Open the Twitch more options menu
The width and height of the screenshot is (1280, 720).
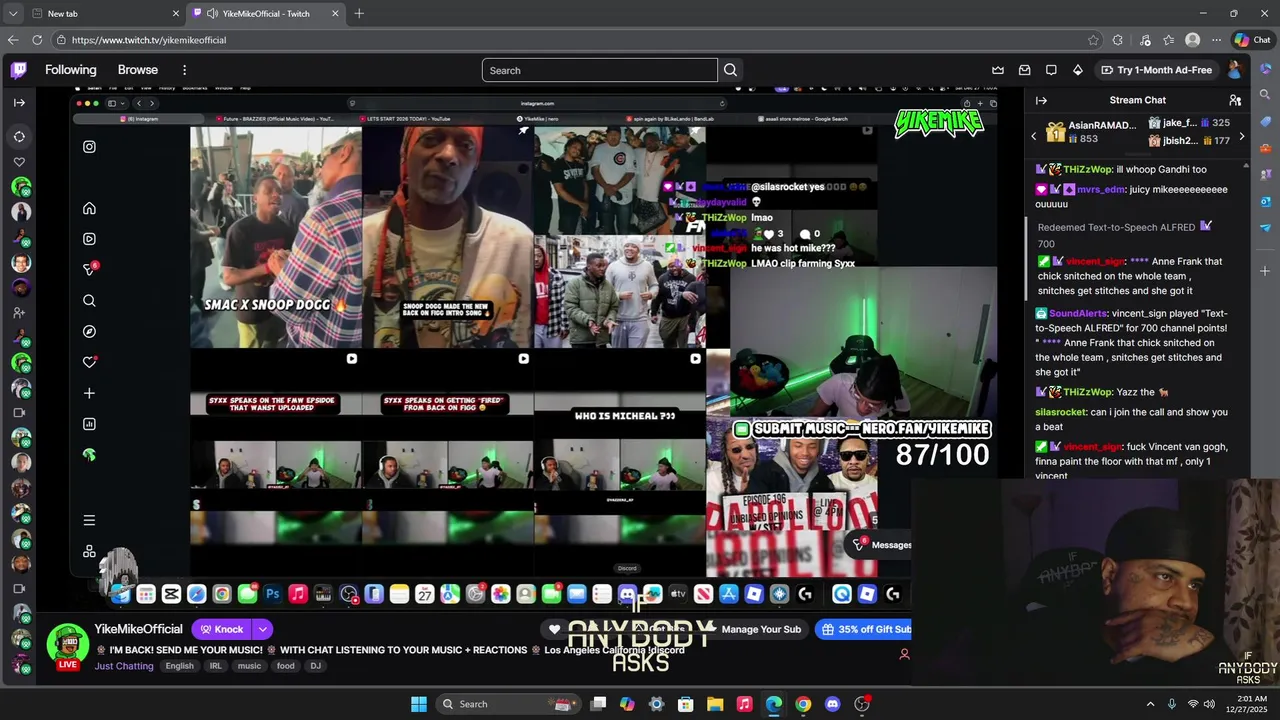[x=184, y=70]
